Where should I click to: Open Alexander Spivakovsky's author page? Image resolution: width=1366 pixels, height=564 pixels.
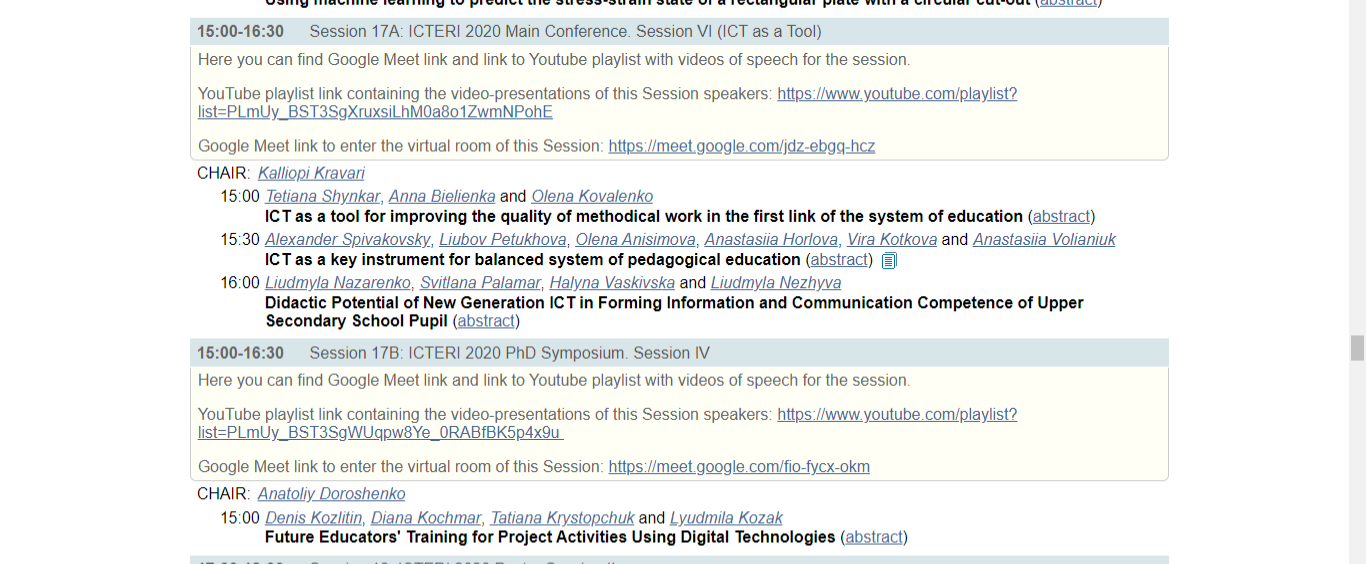348,239
